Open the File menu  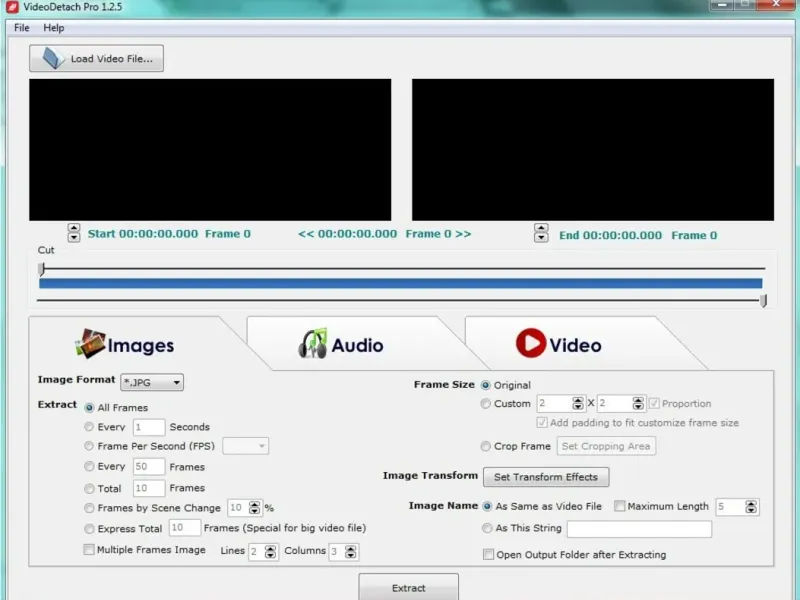(x=21, y=28)
